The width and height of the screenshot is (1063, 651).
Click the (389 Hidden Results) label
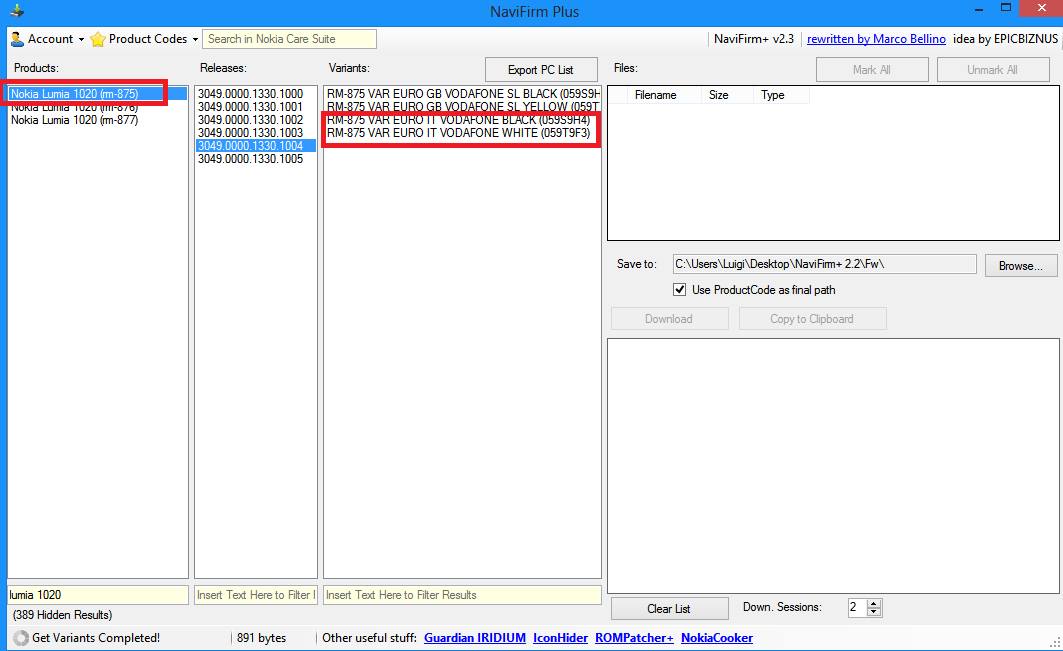click(62, 615)
